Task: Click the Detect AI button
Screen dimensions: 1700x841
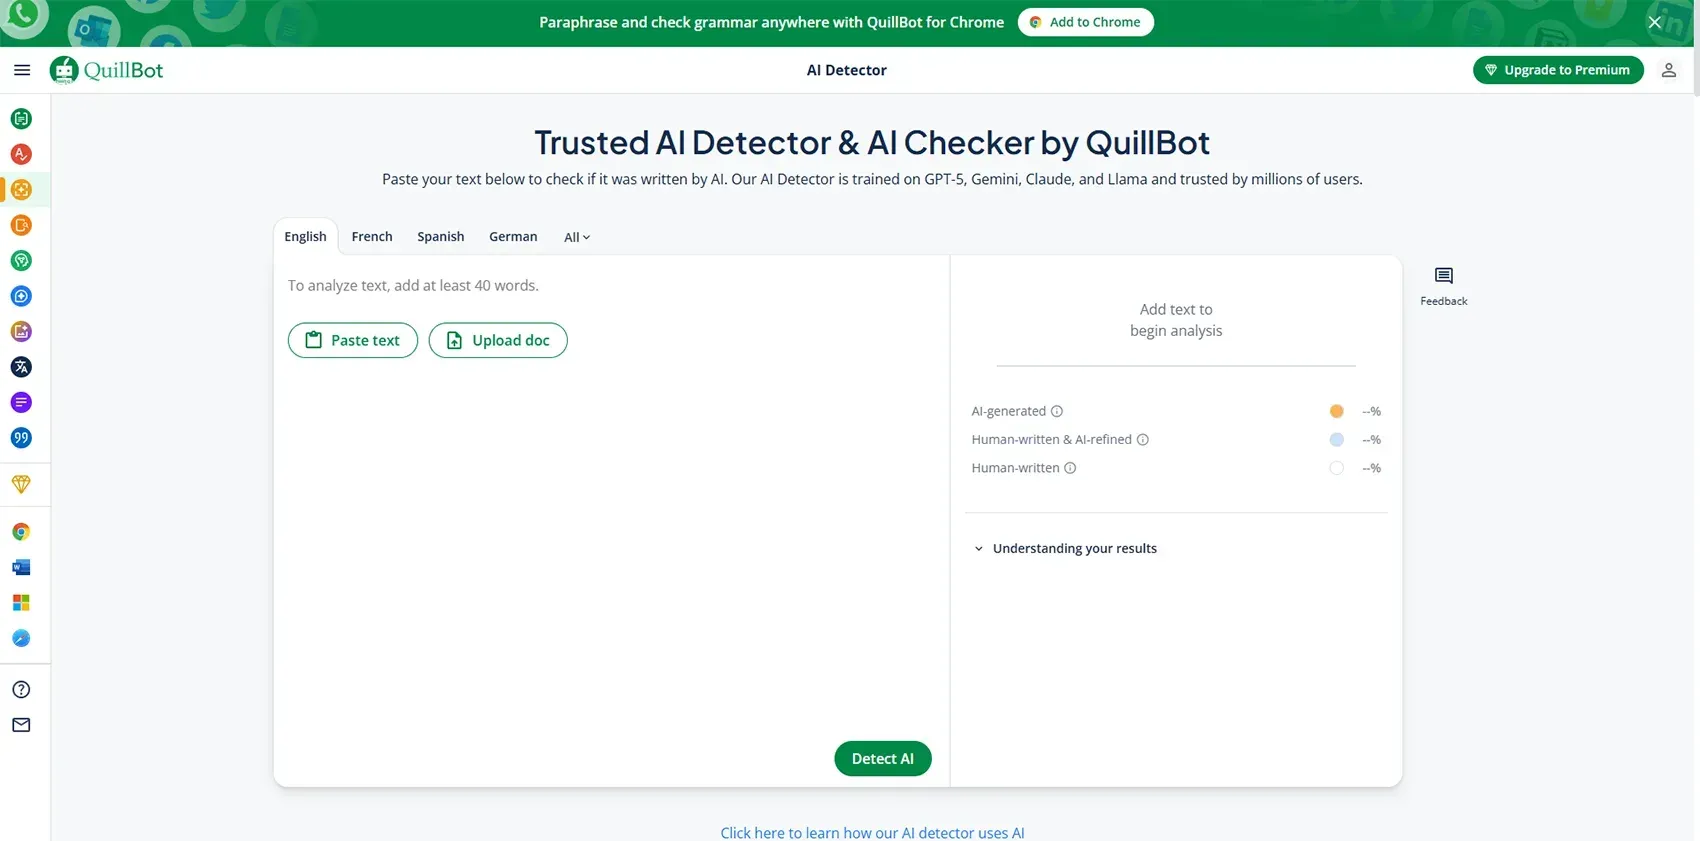Action: coord(883,759)
